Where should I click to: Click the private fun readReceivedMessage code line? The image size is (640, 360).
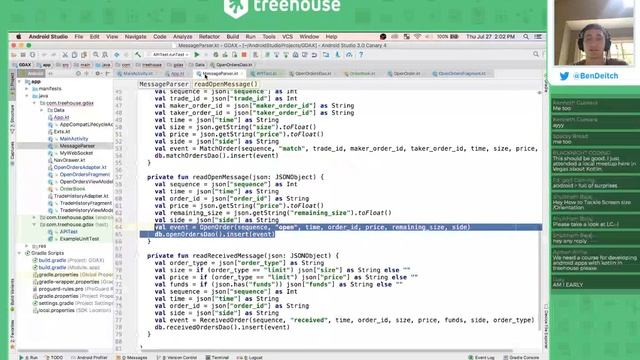(243, 256)
